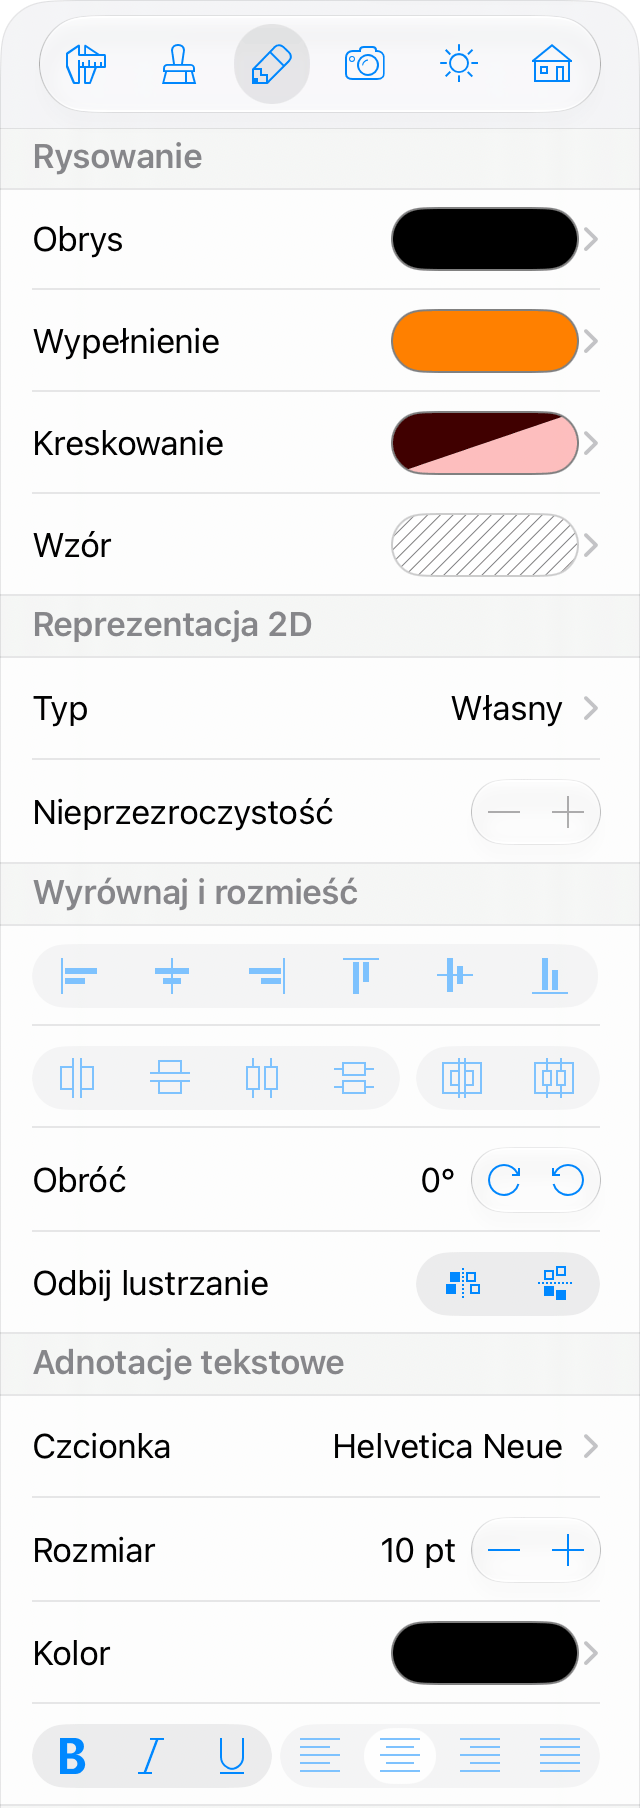Increase Nieprzezroczystość with plus
The image size is (640, 1808).
coord(568,812)
